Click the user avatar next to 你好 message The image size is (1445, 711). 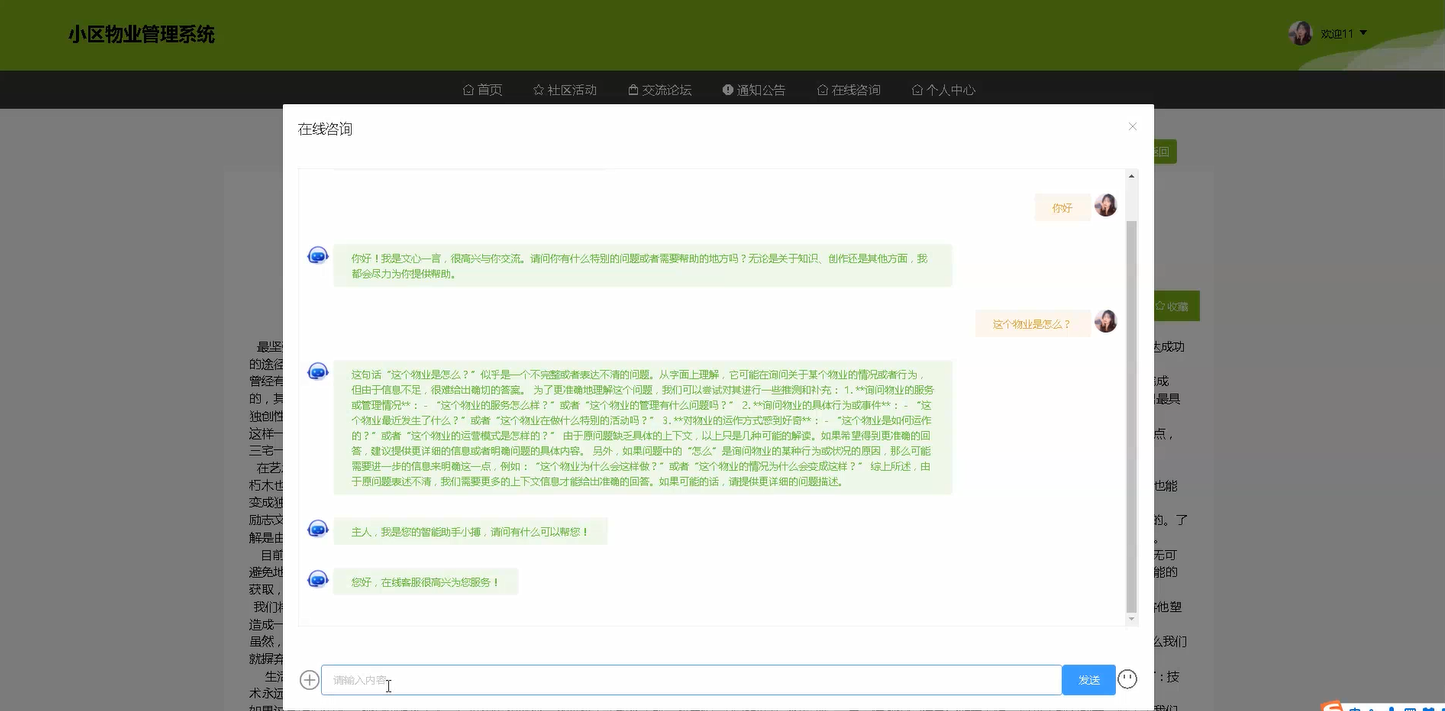coord(1105,204)
